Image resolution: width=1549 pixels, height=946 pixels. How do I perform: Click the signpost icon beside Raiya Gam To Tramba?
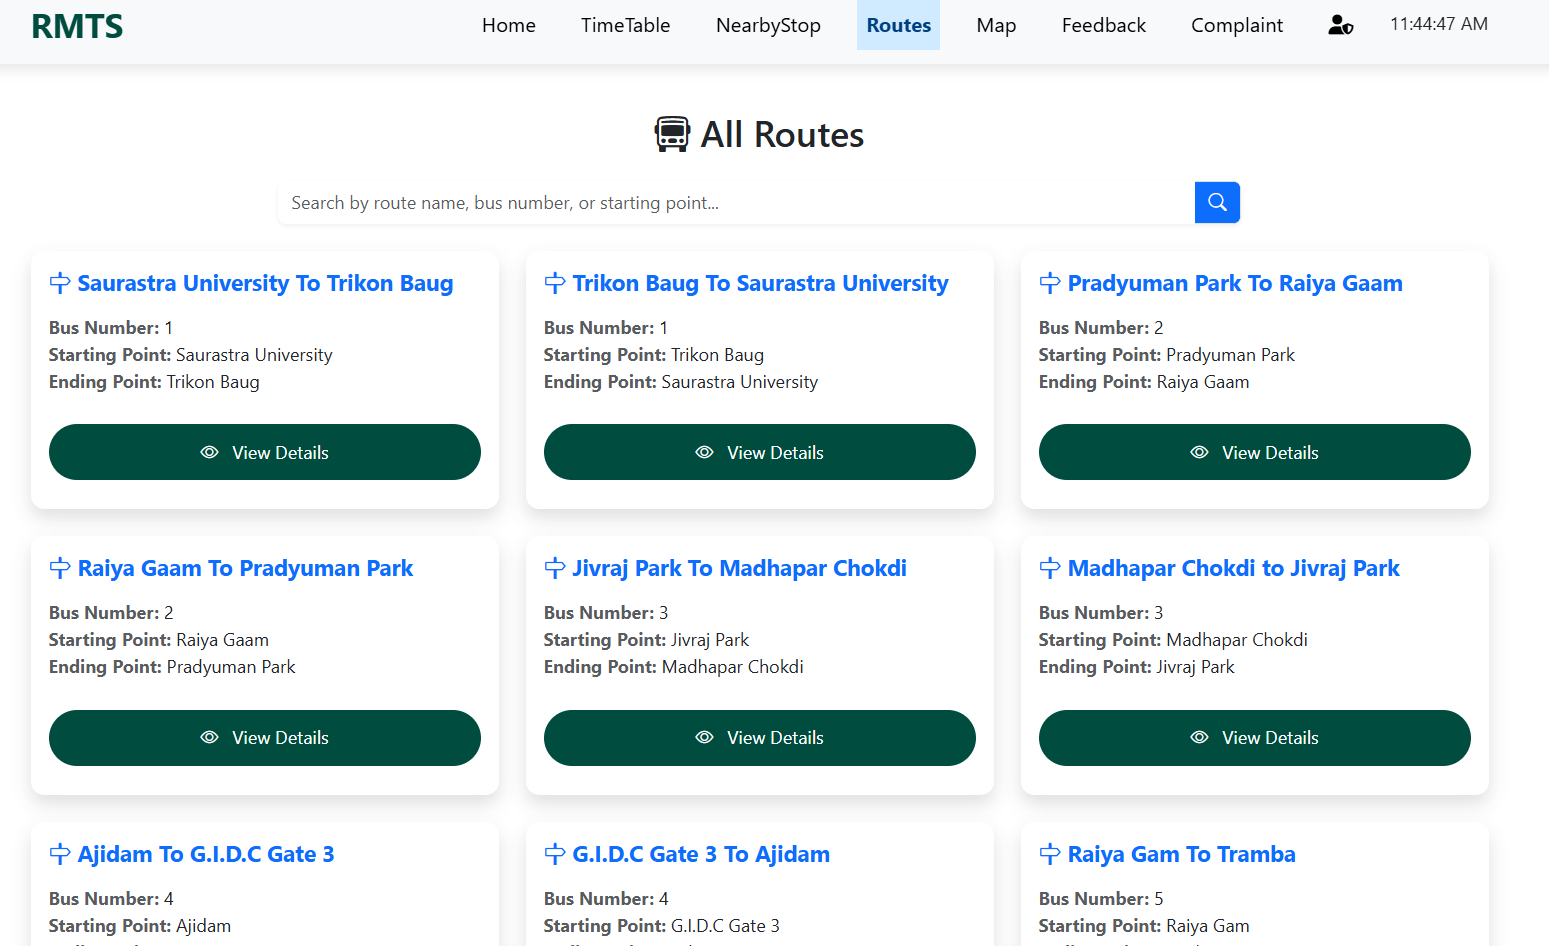(1050, 854)
